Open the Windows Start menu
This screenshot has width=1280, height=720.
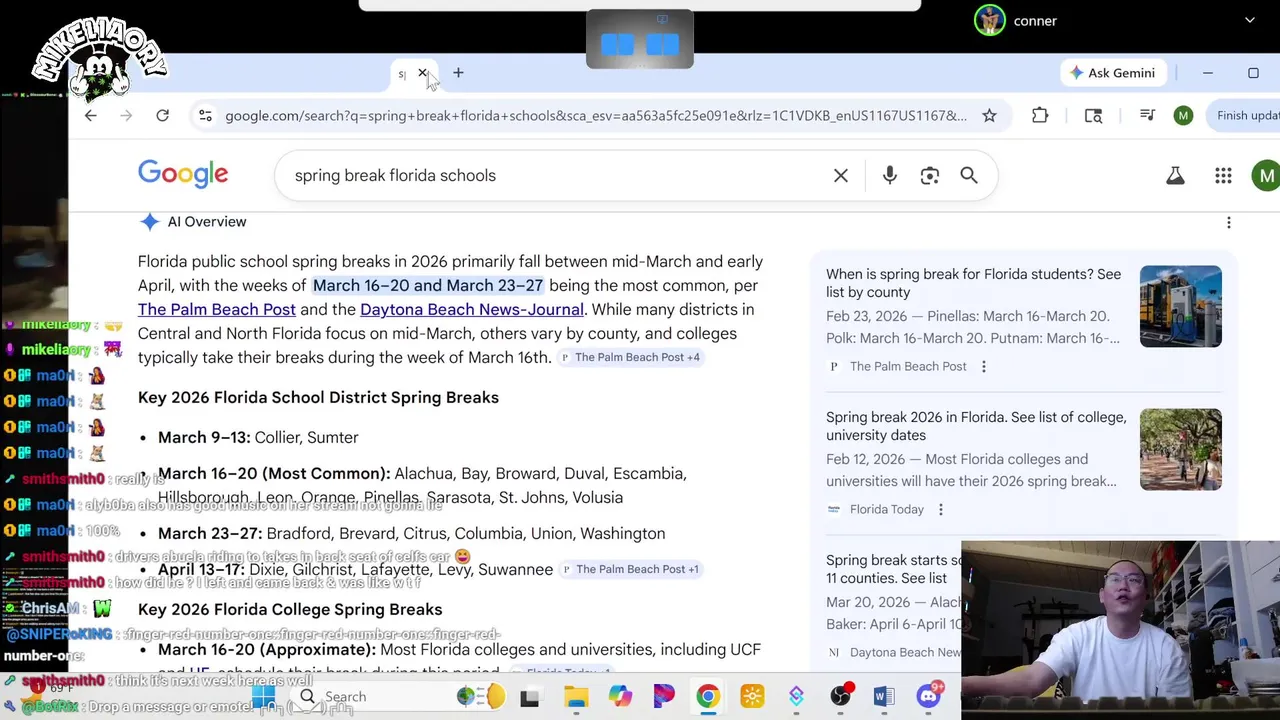264,696
